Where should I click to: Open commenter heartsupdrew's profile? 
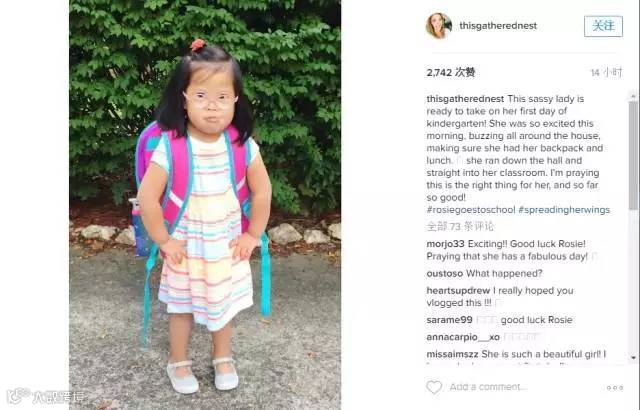pyautogui.click(x=458, y=290)
